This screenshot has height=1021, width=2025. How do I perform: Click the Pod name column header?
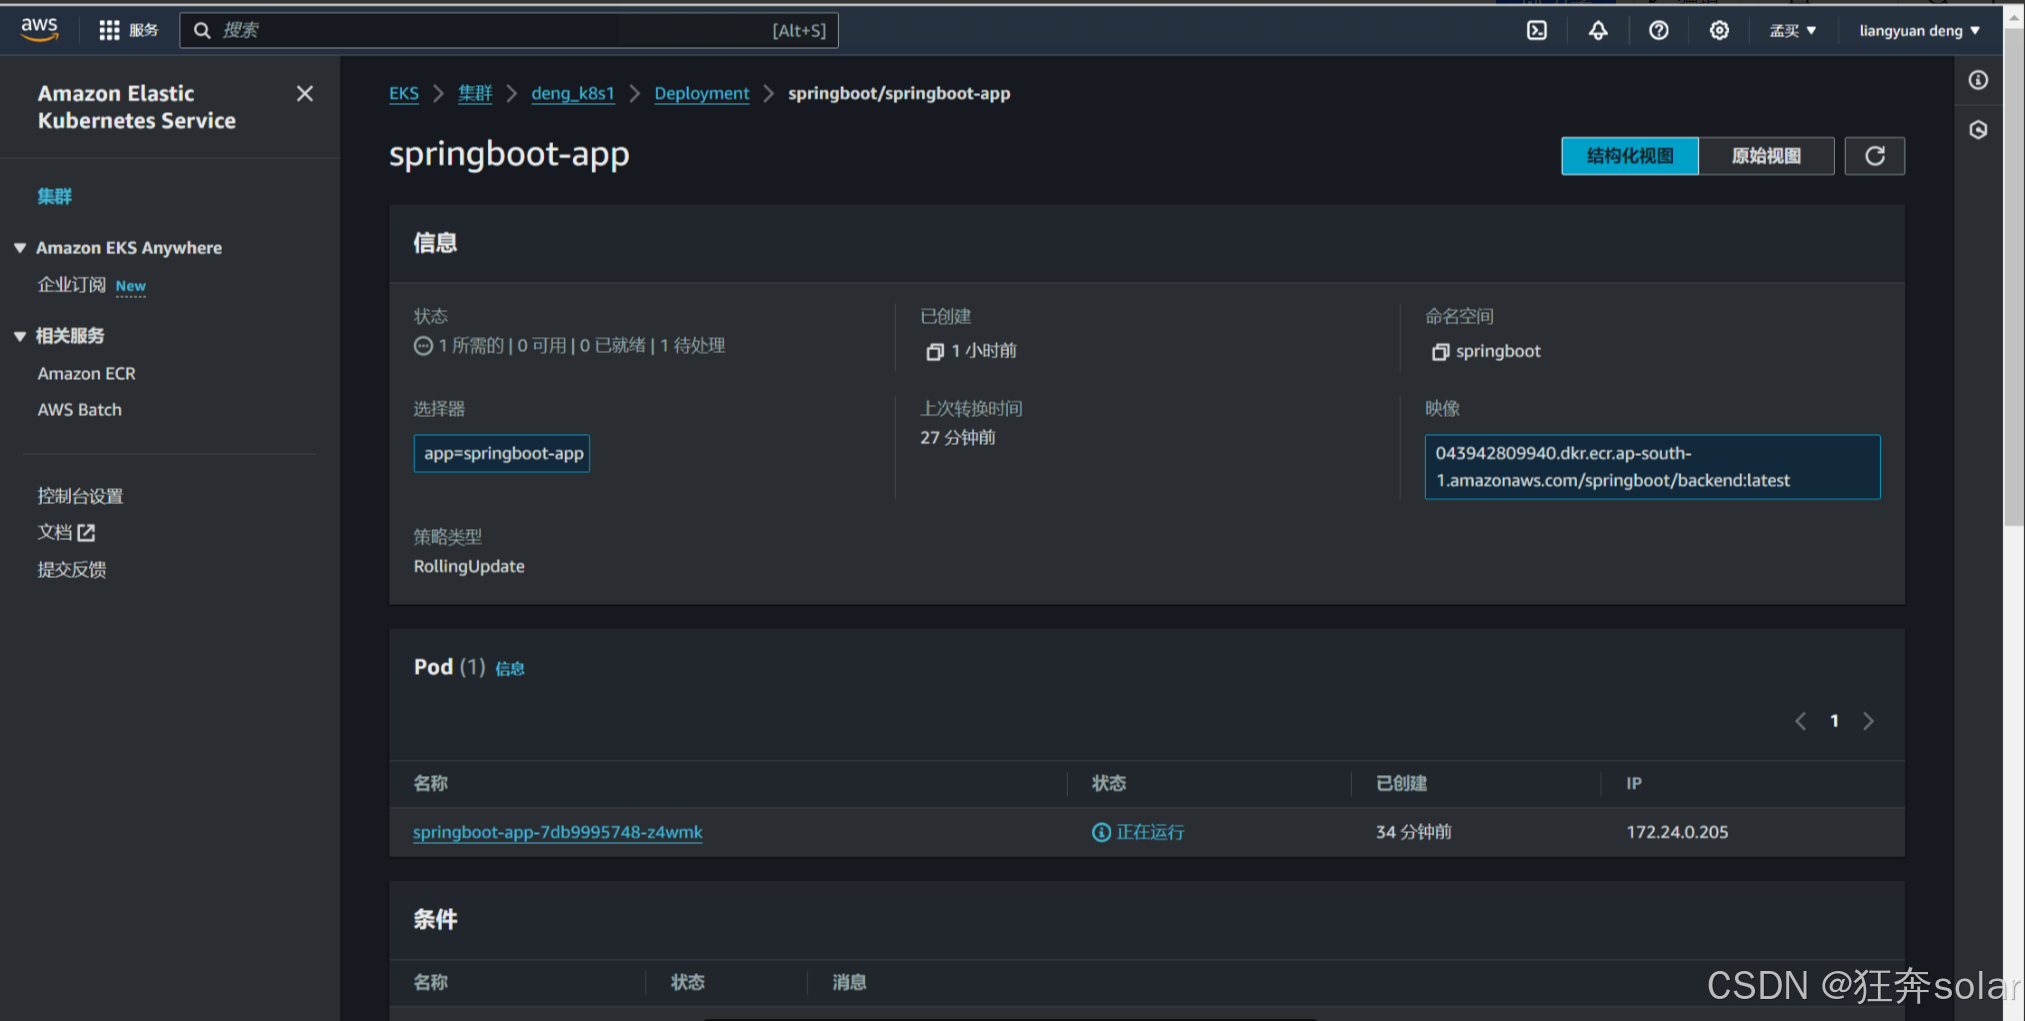tap(431, 783)
